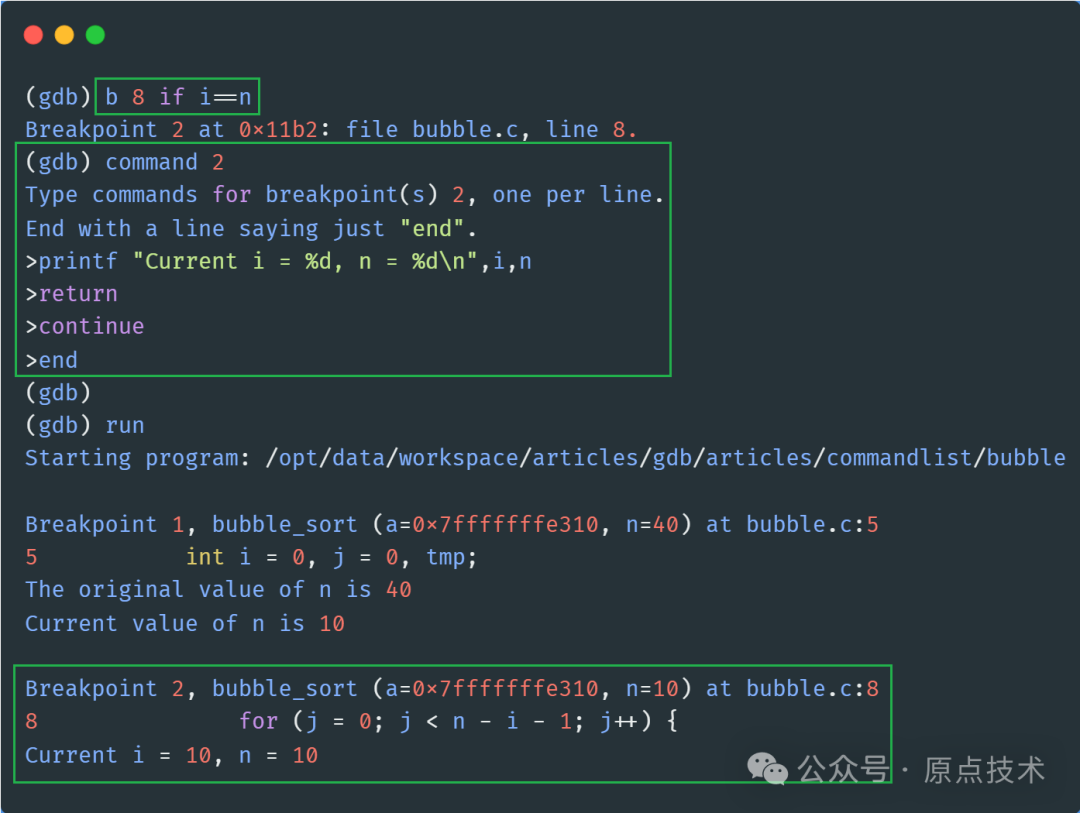Click the '>return' command line

point(72,294)
